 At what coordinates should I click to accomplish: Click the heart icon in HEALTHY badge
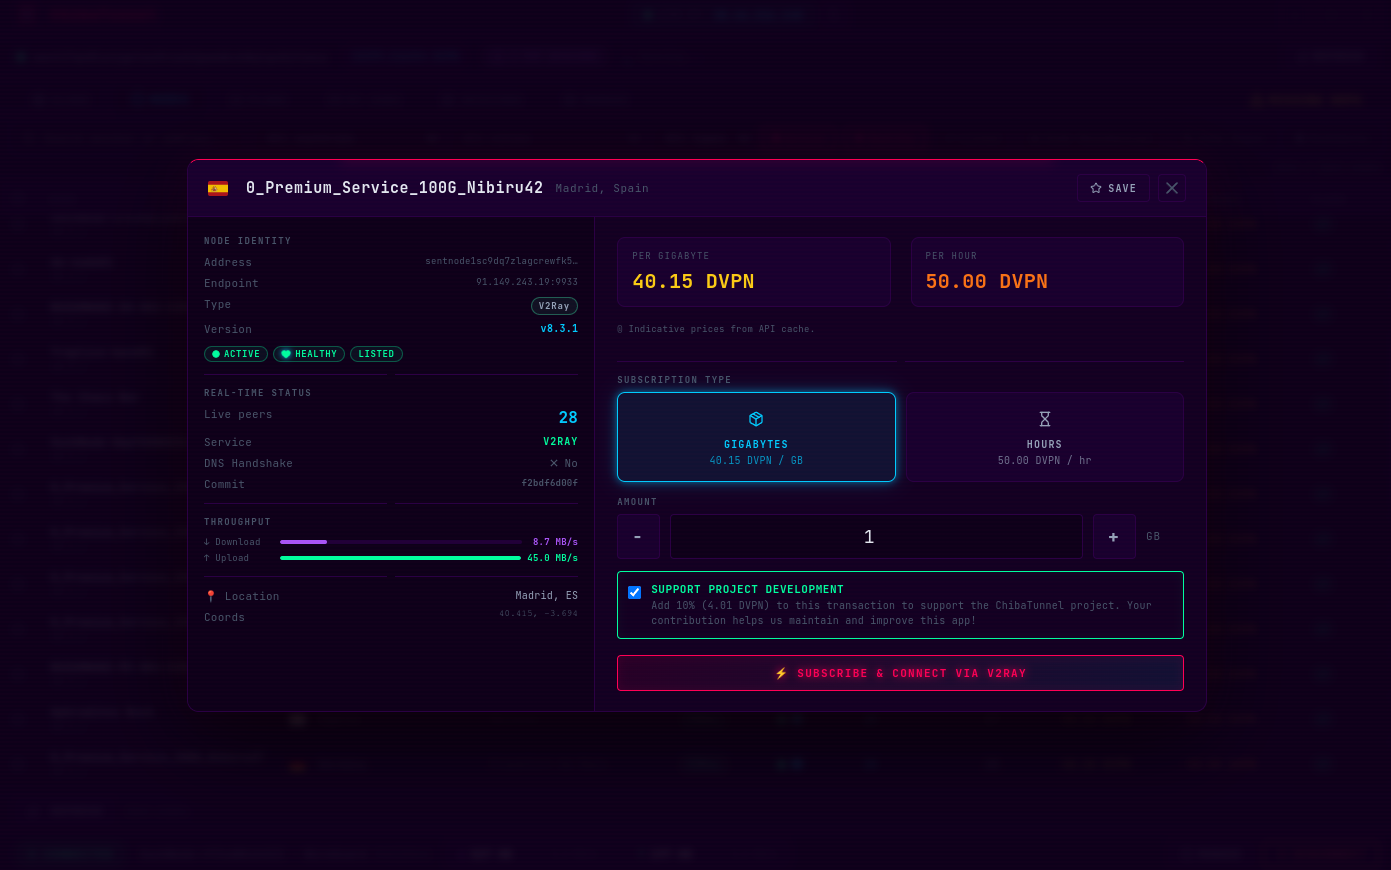tap(286, 354)
